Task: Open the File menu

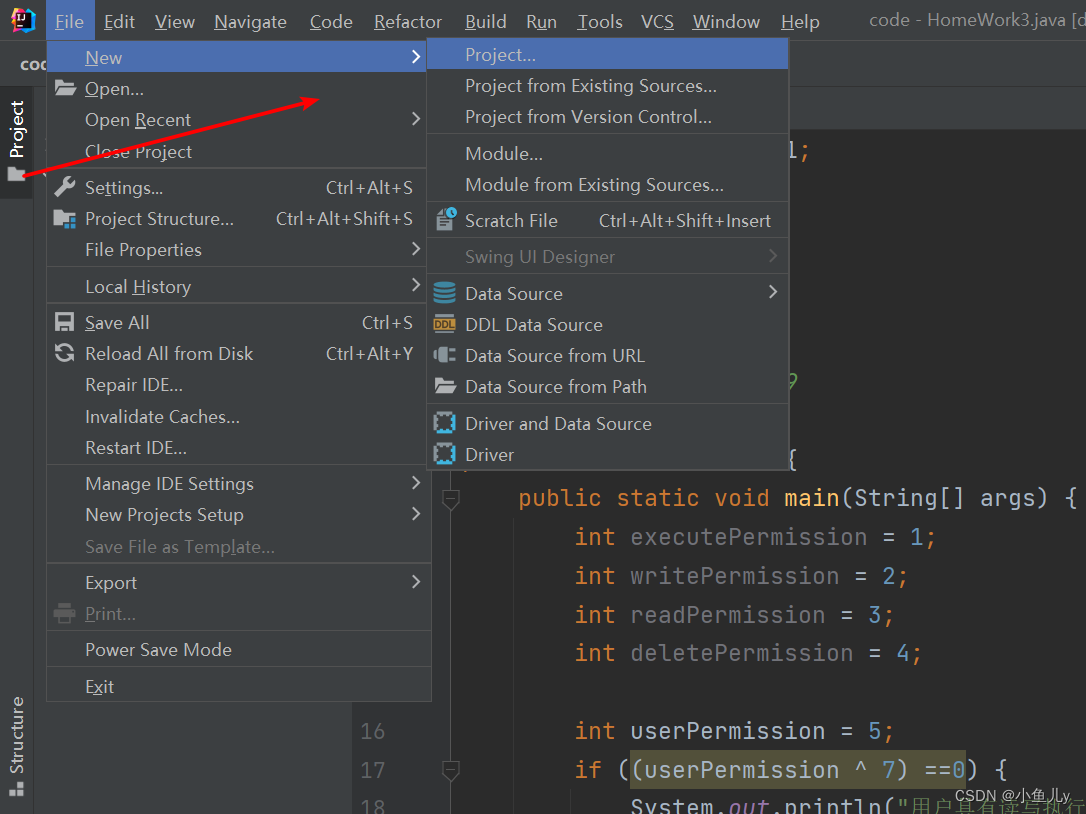Action: [69, 21]
